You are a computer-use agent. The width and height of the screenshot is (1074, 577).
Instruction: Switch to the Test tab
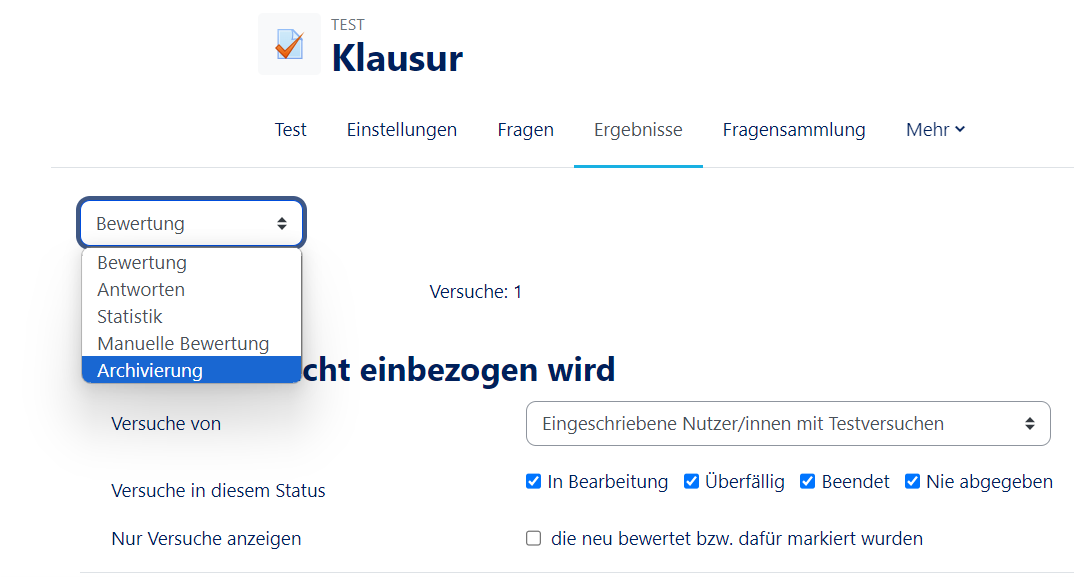pyautogui.click(x=290, y=130)
